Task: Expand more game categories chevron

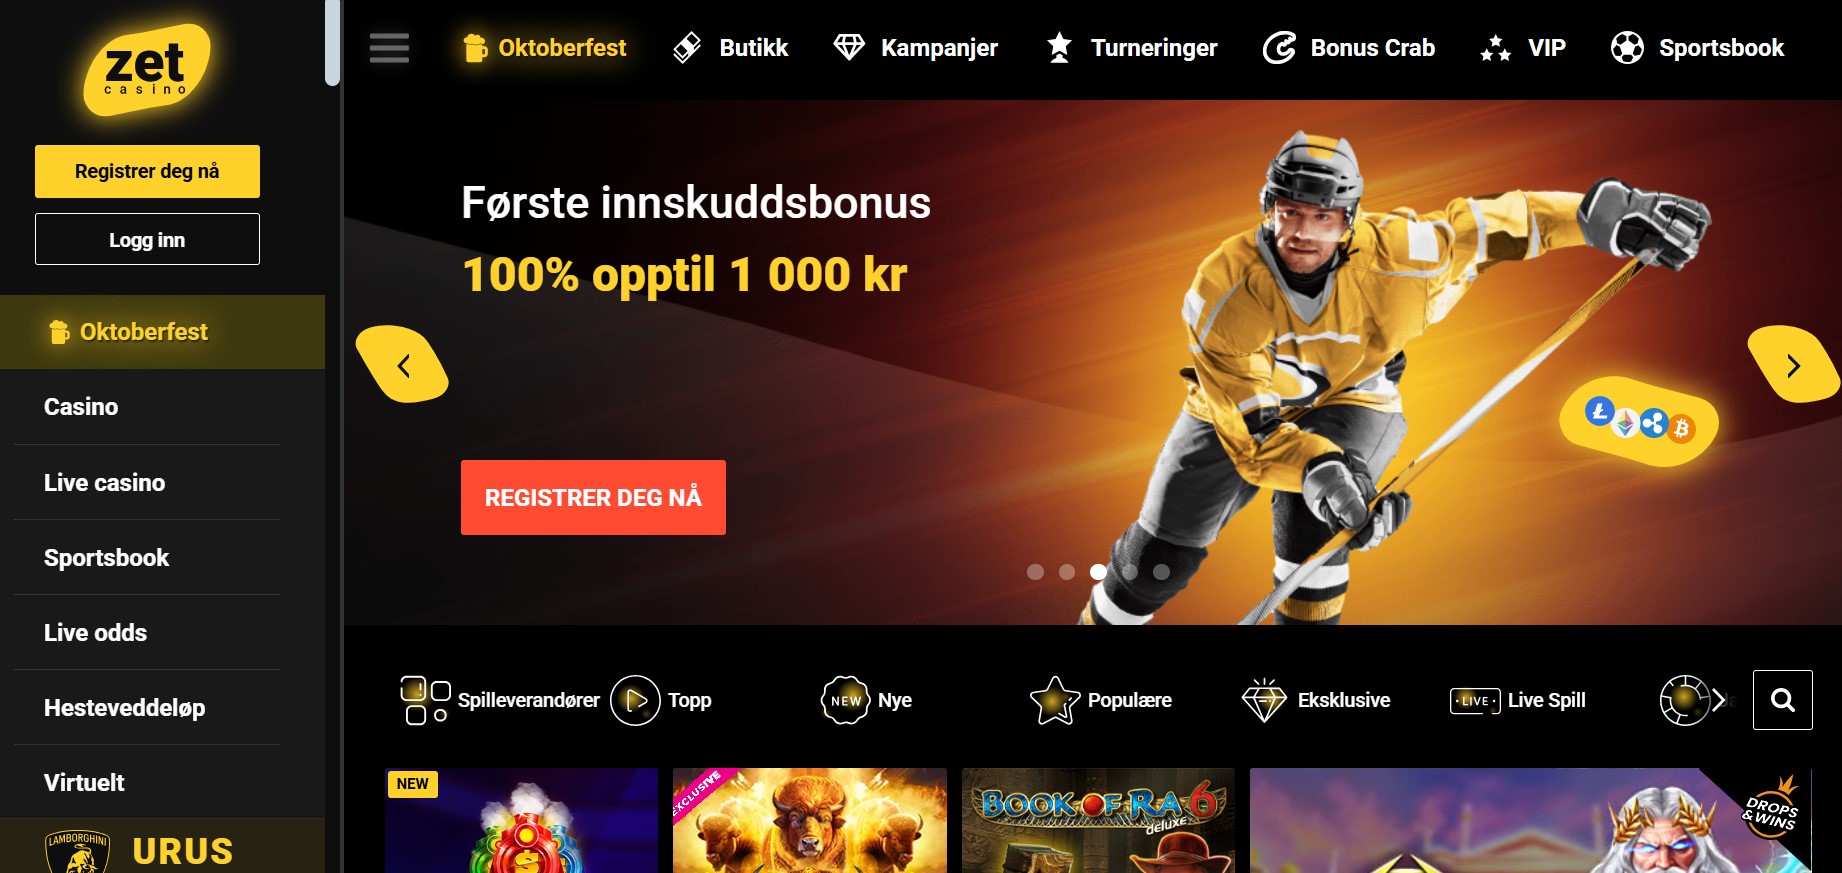Action: coord(1719,700)
